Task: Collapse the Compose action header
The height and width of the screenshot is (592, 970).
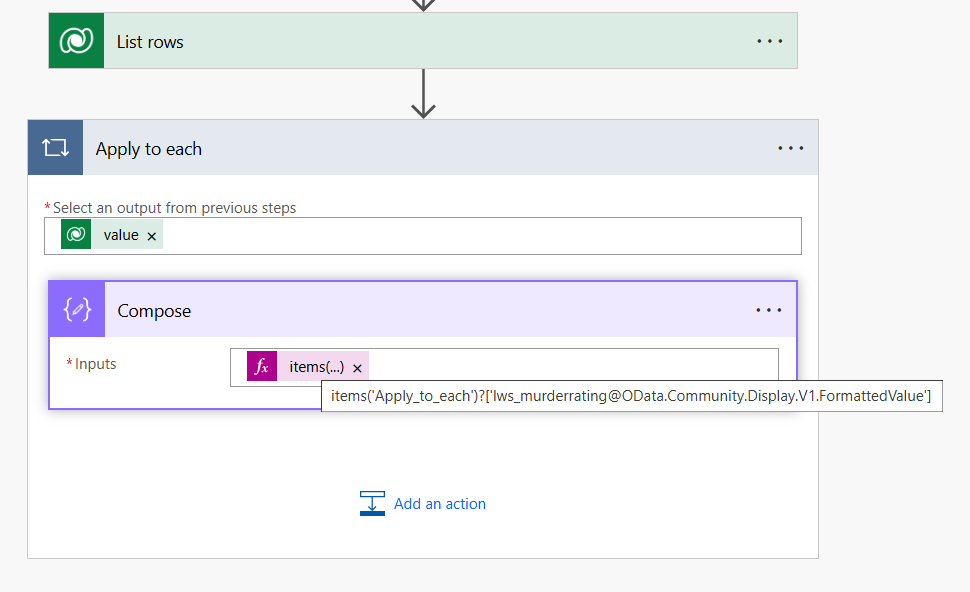Action: pos(423,309)
